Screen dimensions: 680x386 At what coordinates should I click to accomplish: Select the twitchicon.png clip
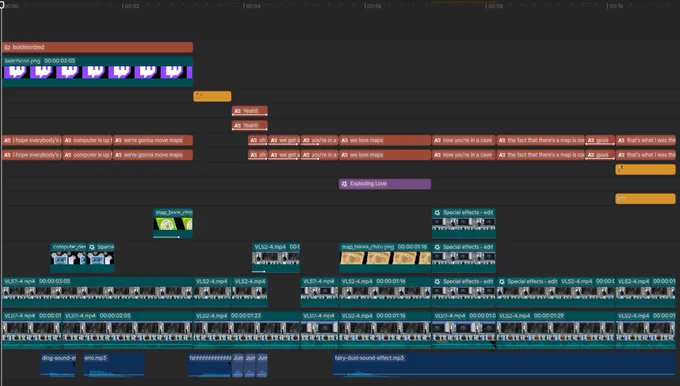pos(97,72)
